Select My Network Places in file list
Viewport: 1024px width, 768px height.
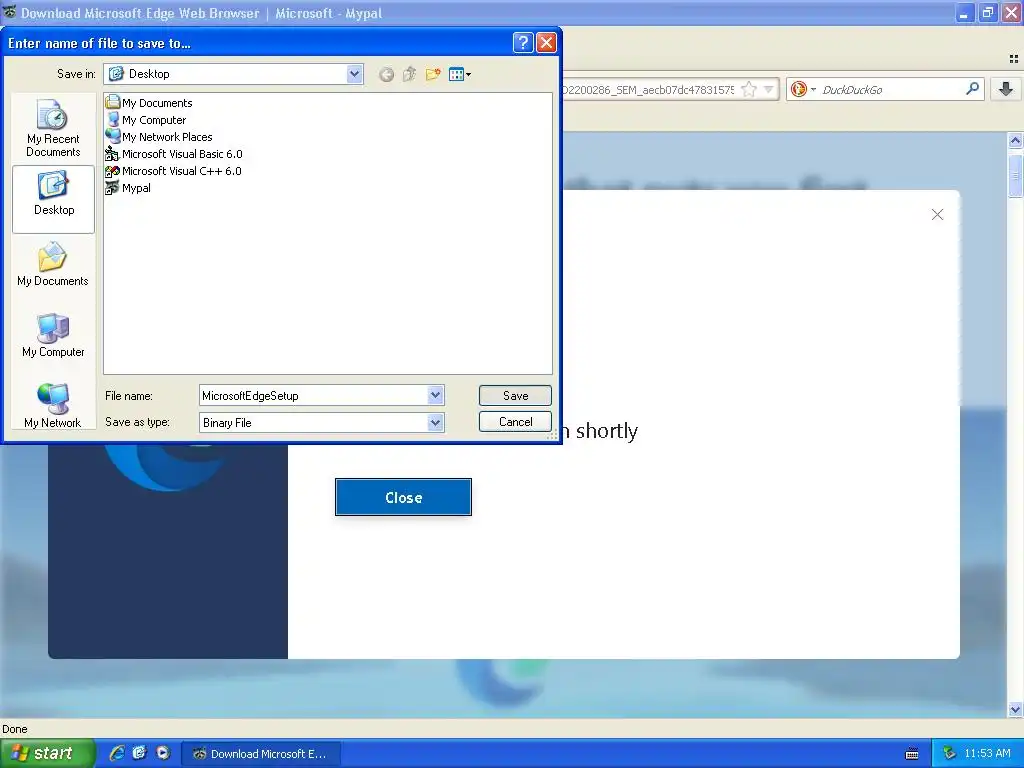[x=159, y=136]
